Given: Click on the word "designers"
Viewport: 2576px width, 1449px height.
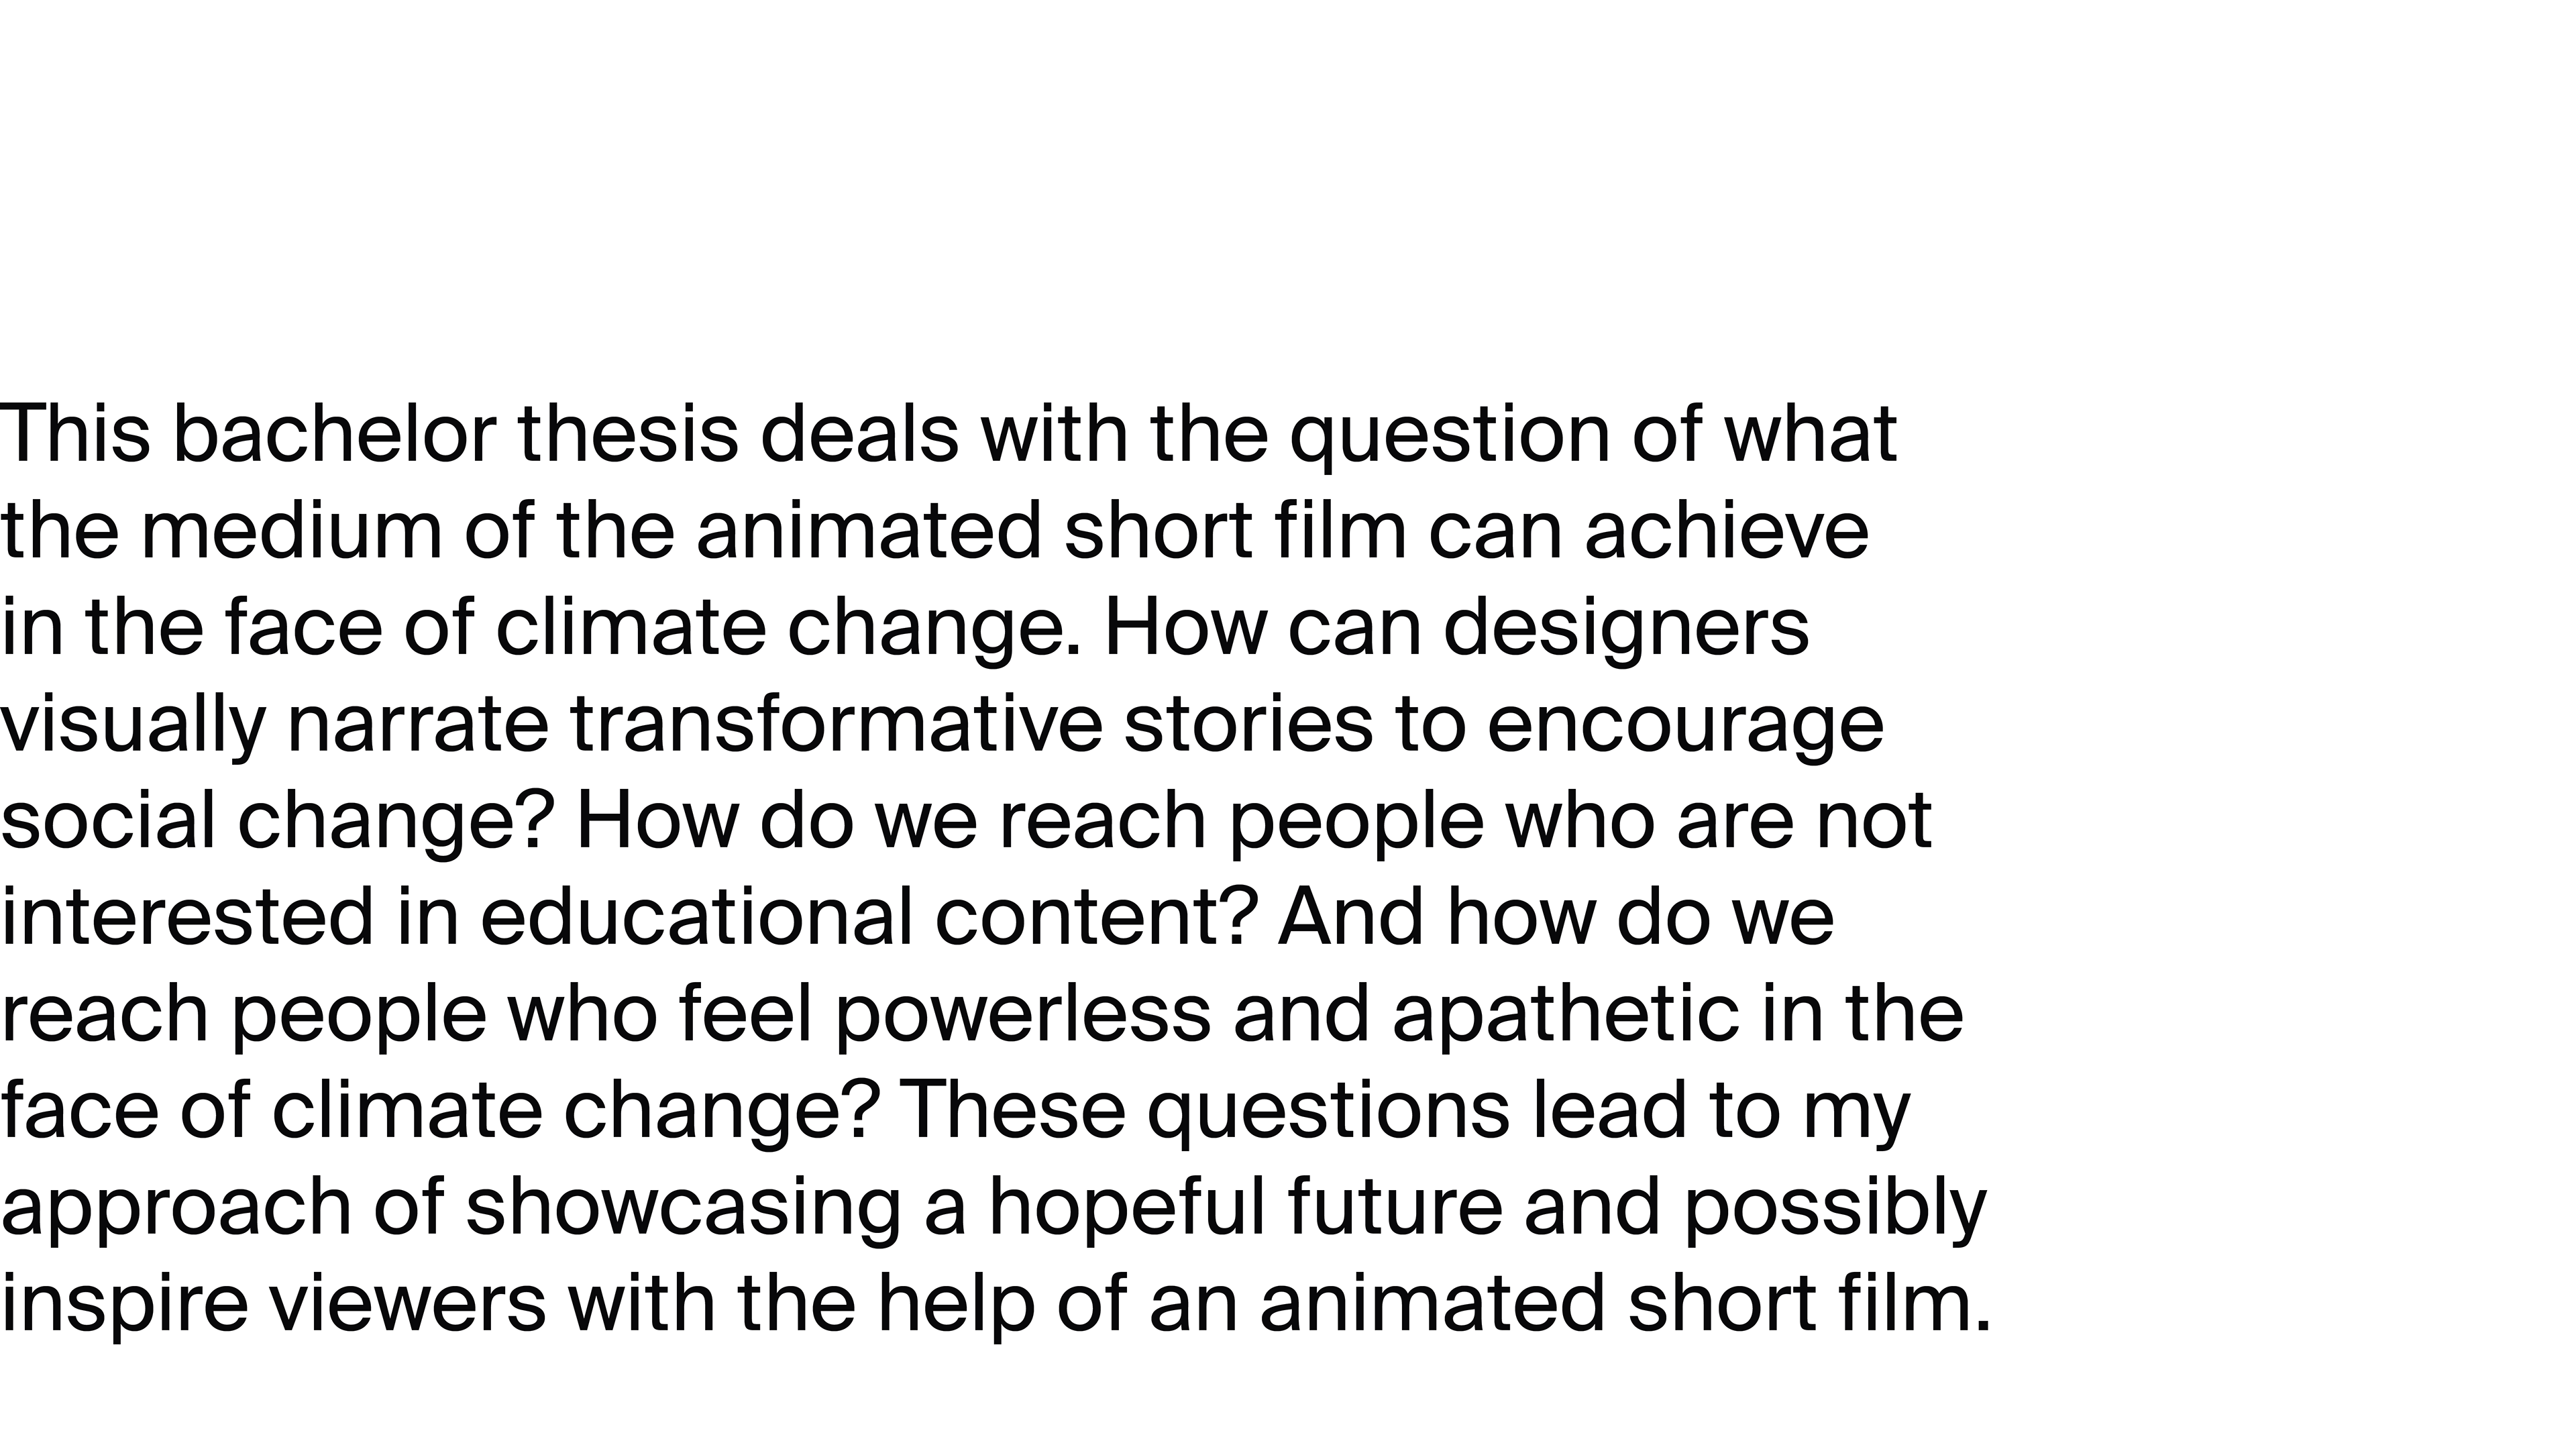Looking at the screenshot, I should 1626,628.
